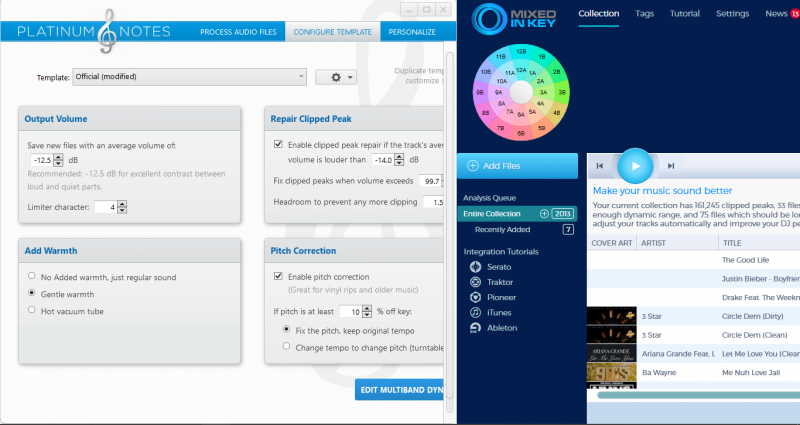Click the Circle Dem (Clean) cover art
800x425 pixels.
(612, 335)
